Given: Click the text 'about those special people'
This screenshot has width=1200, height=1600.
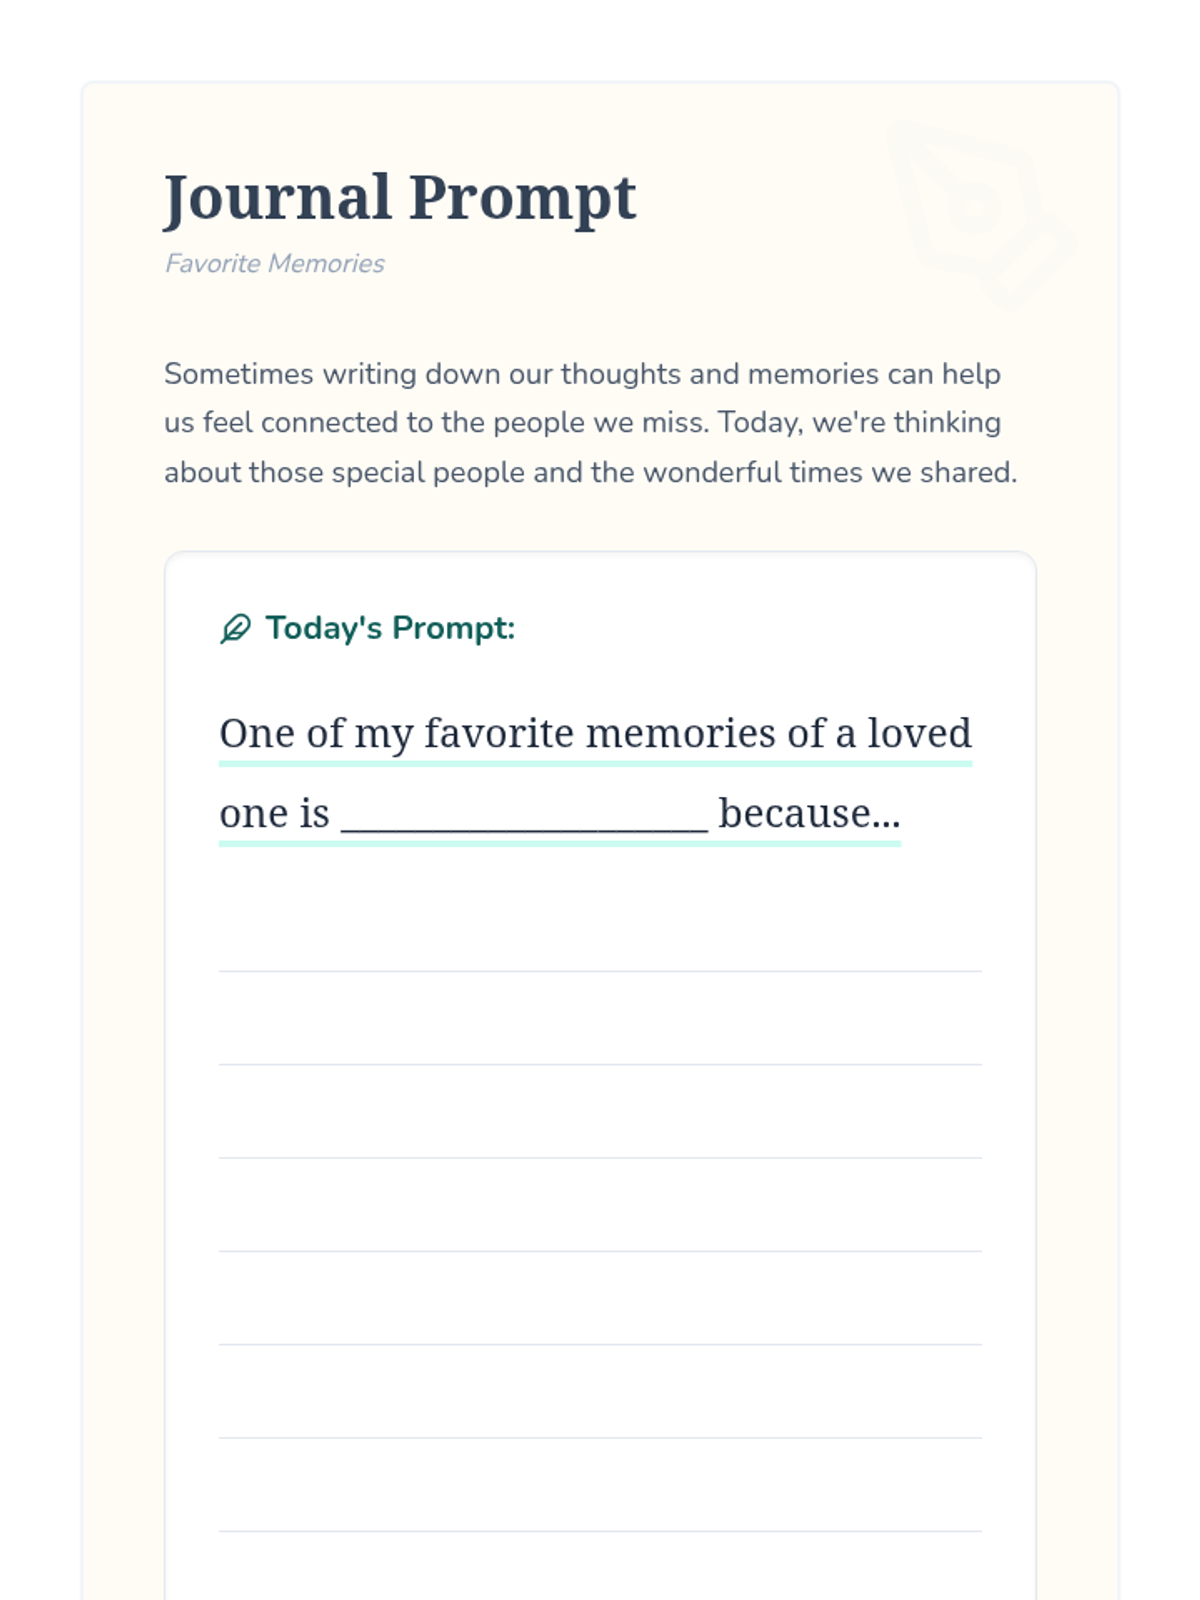Looking at the screenshot, I should (344, 472).
